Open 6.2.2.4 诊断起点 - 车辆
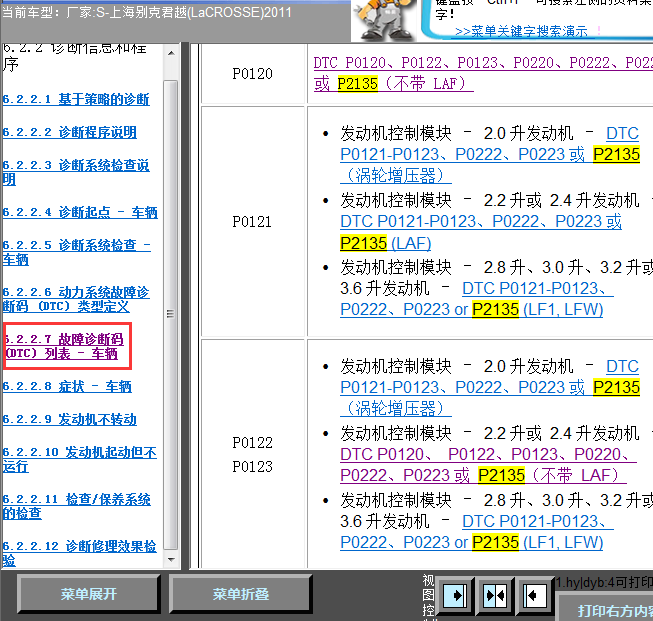The width and height of the screenshot is (653, 621). pyautogui.click(x=80, y=212)
